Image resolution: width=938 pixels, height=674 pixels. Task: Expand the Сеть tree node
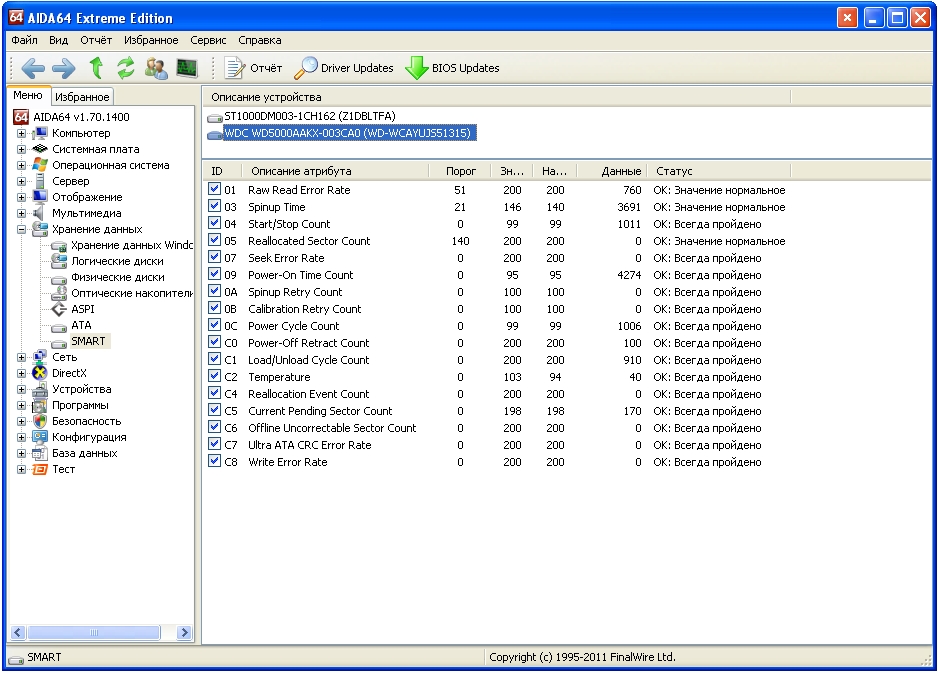[22, 357]
